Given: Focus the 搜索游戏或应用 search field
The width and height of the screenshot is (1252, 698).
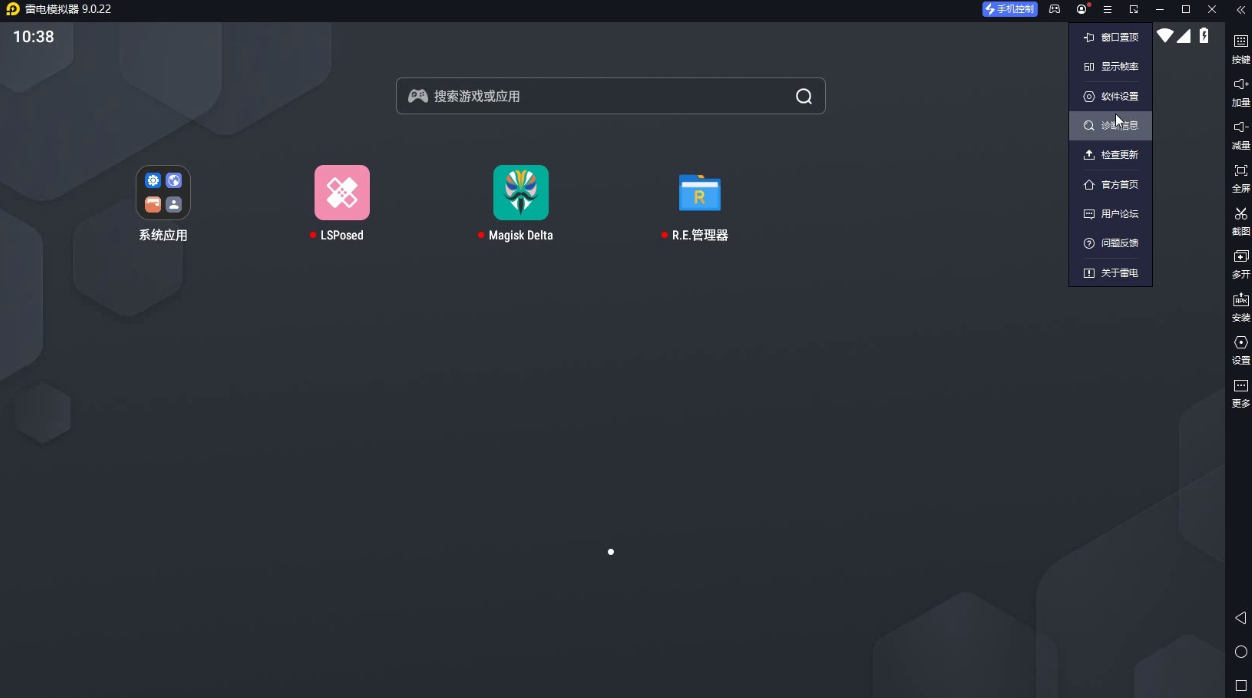Looking at the screenshot, I should click(610, 96).
